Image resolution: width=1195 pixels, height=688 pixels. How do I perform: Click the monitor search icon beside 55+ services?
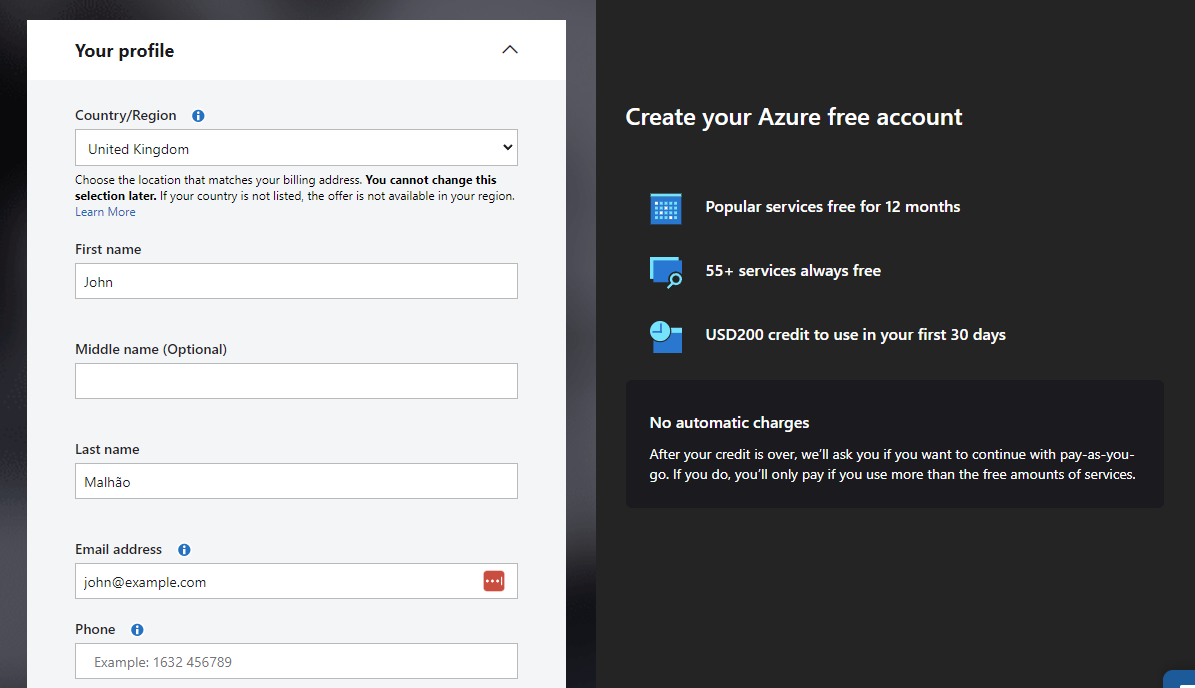(666, 272)
